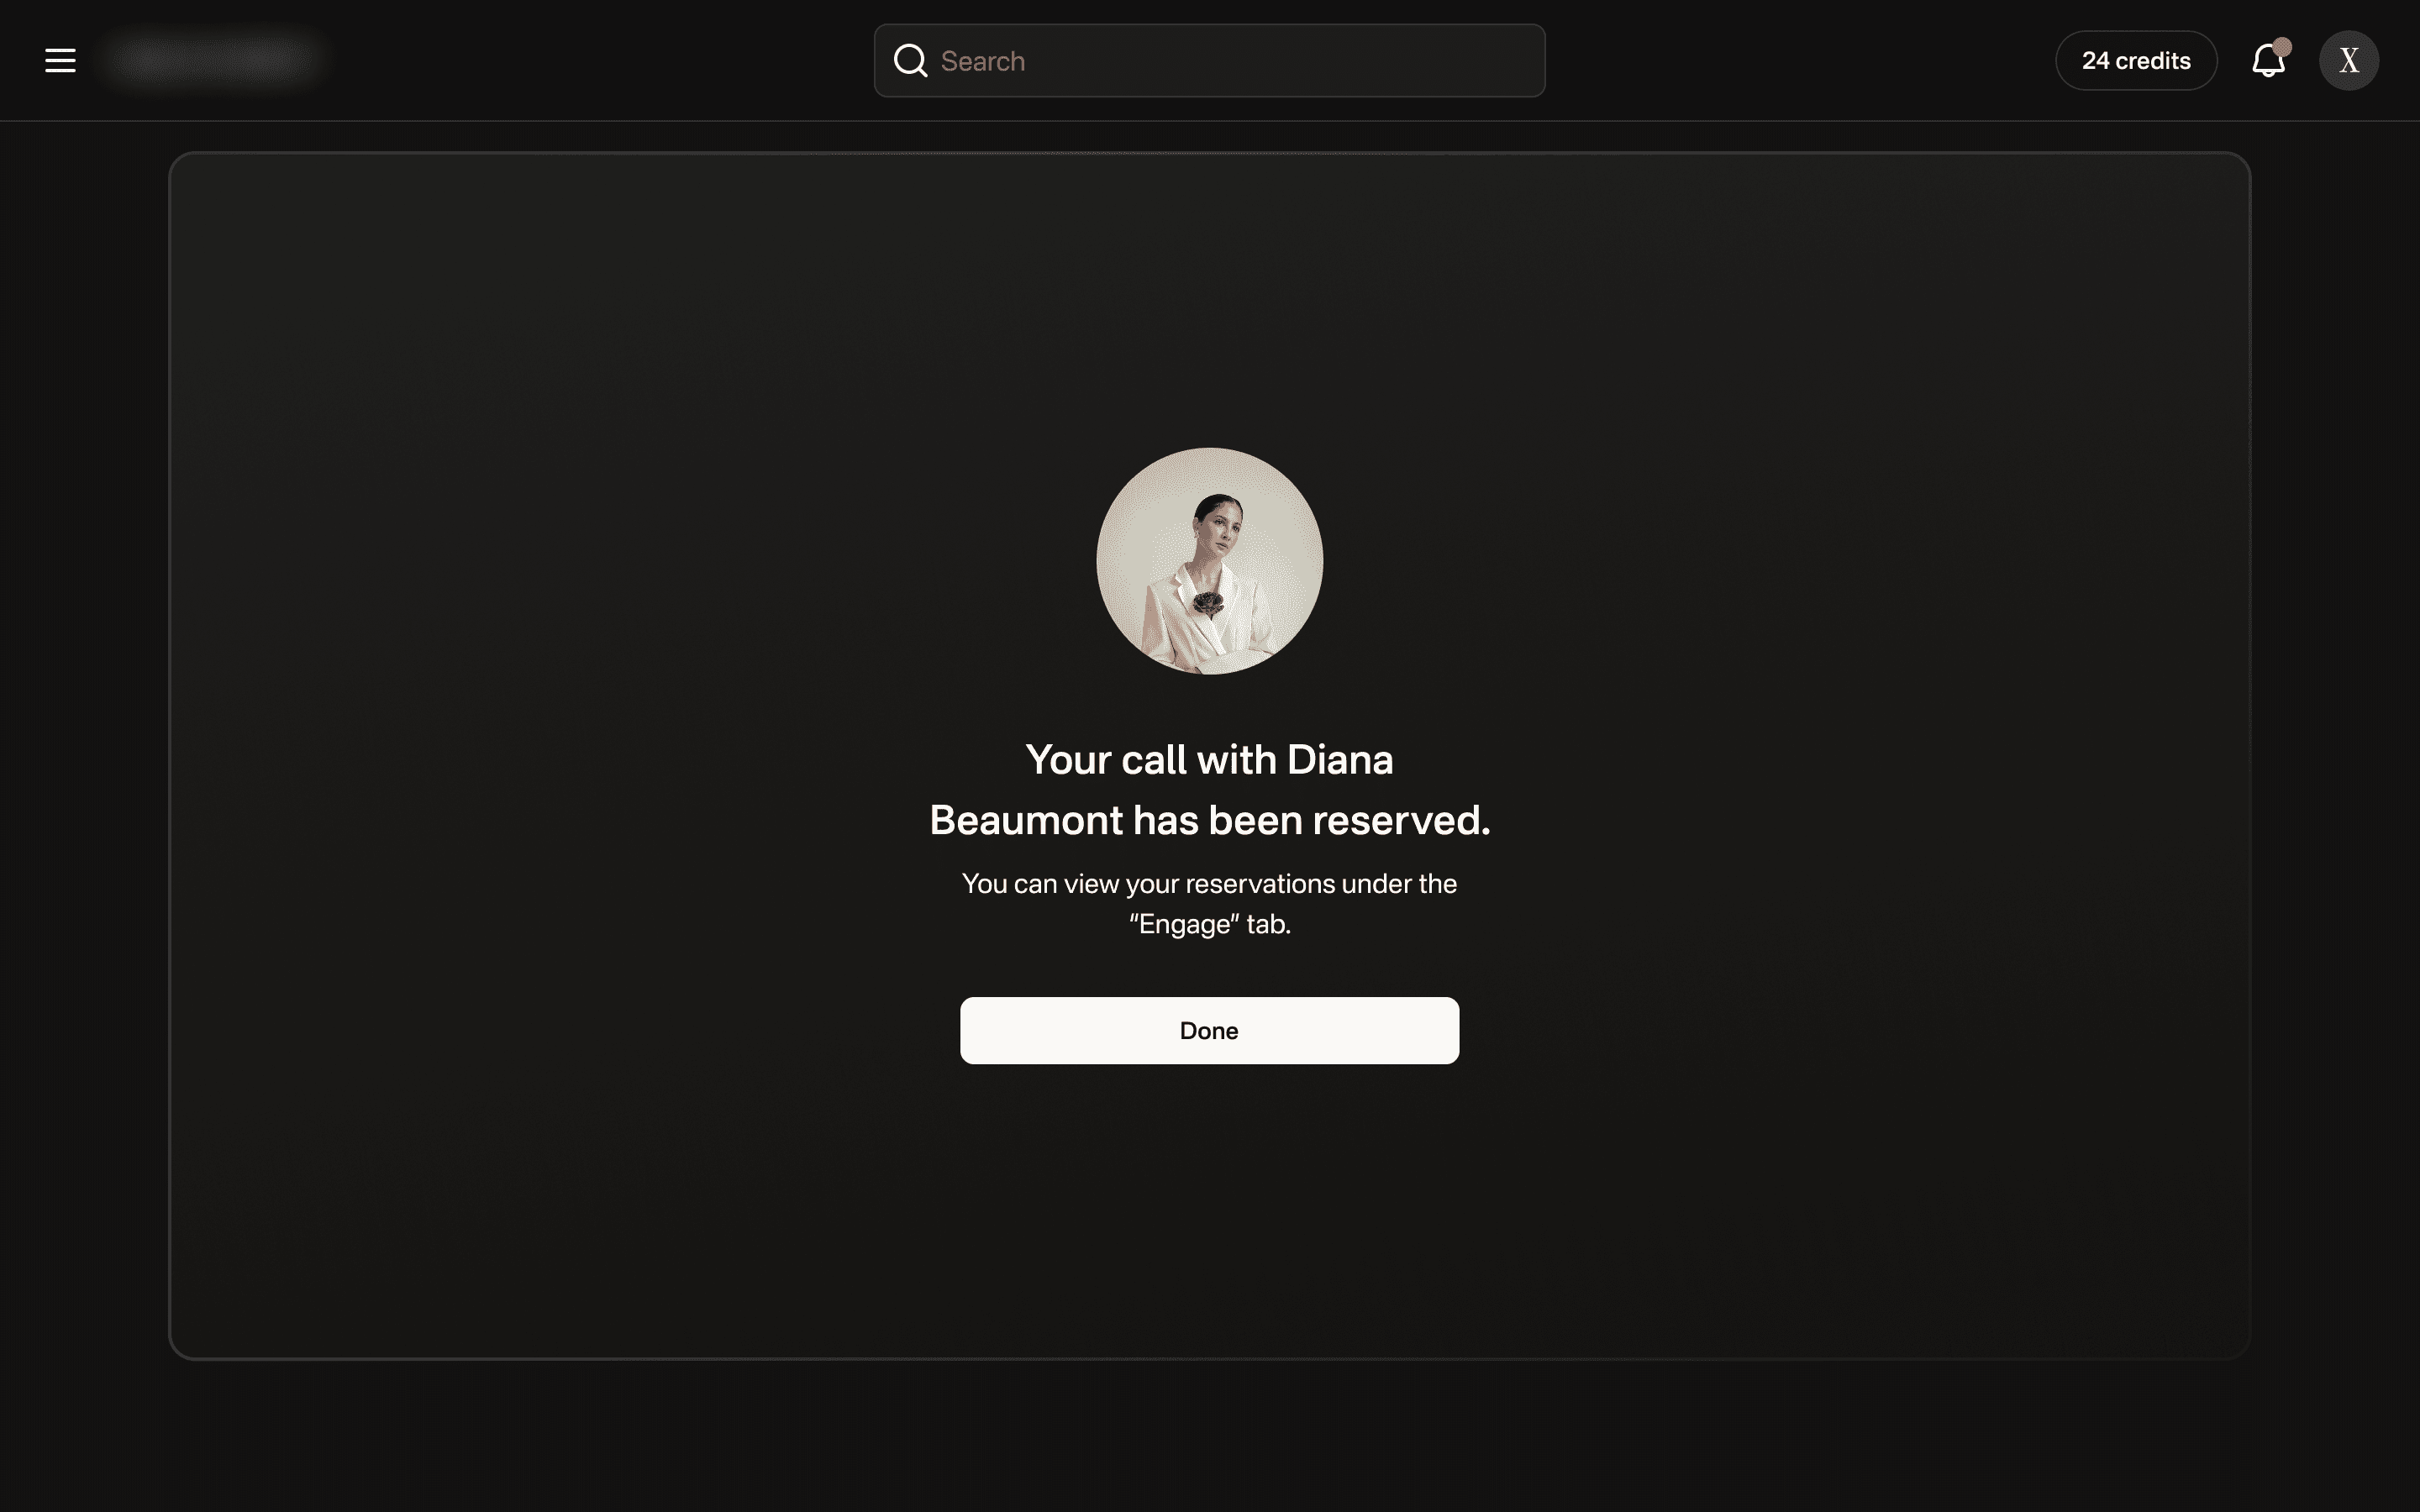The width and height of the screenshot is (2420, 1512).
Task: Click the magnifying glass search icon
Action: (910, 60)
